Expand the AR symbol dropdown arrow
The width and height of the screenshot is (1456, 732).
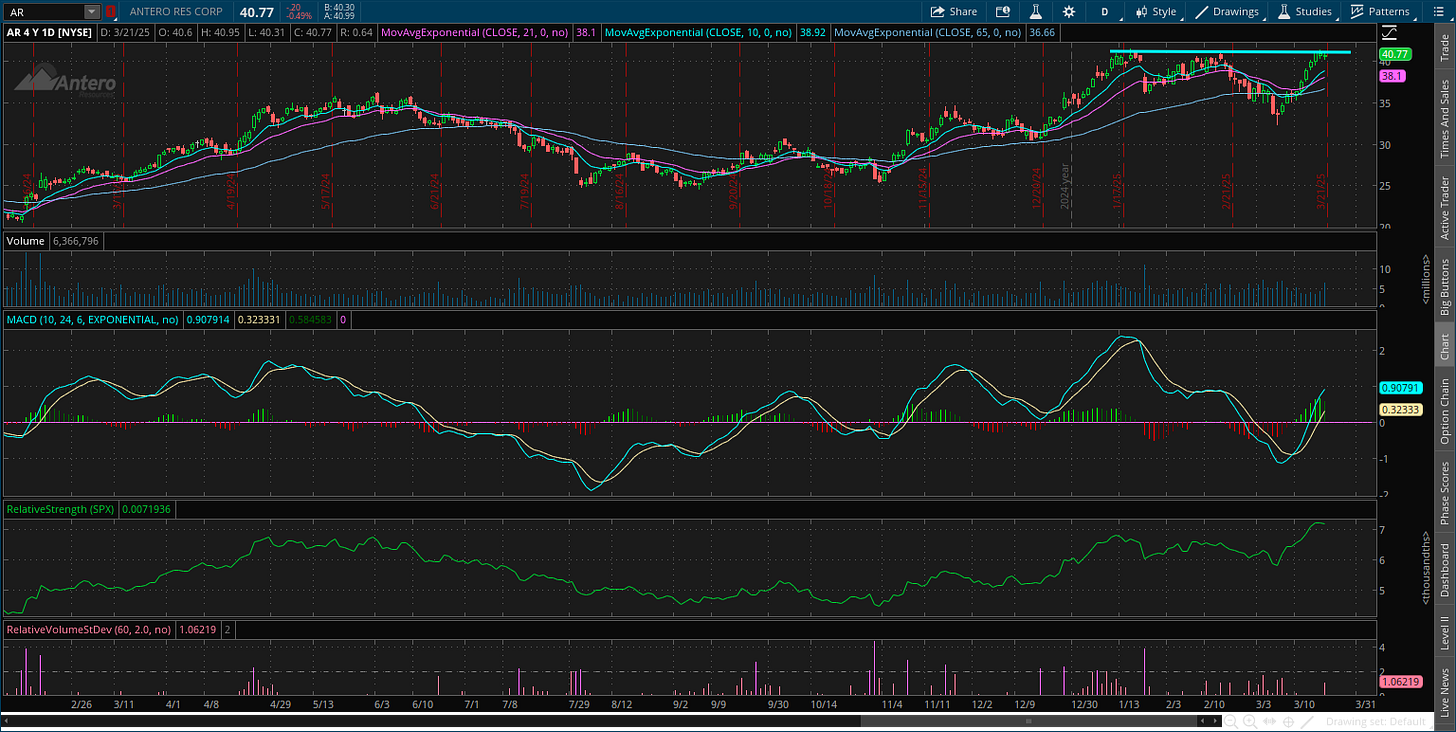point(92,12)
